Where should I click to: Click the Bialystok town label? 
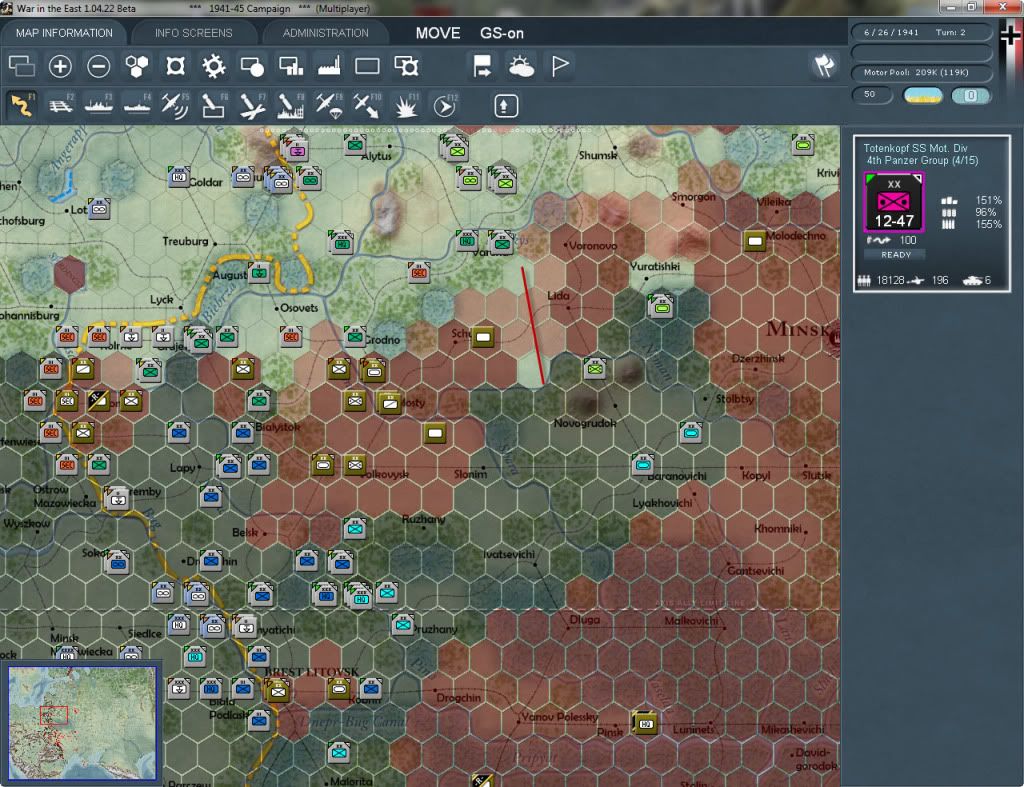(x=278, y=427)
